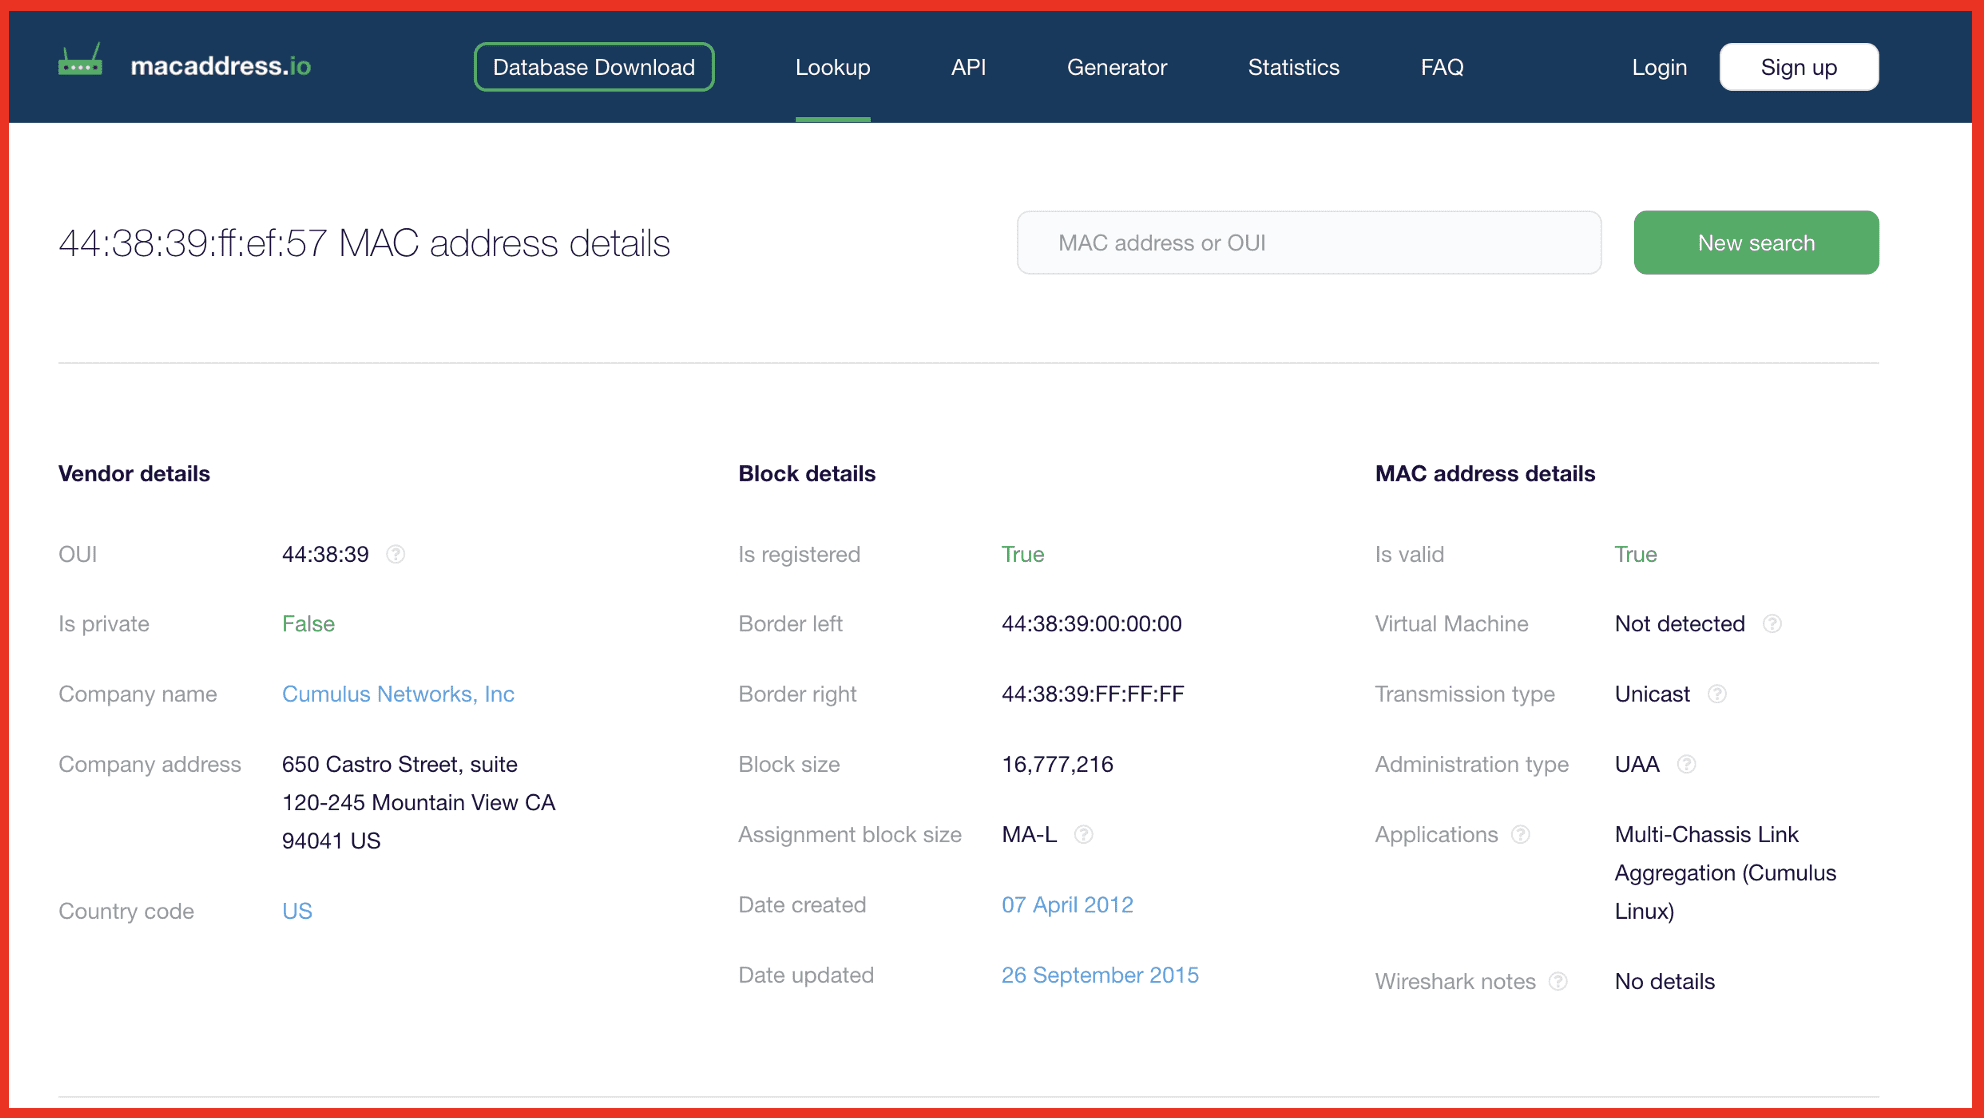
Task: Click the Is valid True value
Action: point(1635,554)
